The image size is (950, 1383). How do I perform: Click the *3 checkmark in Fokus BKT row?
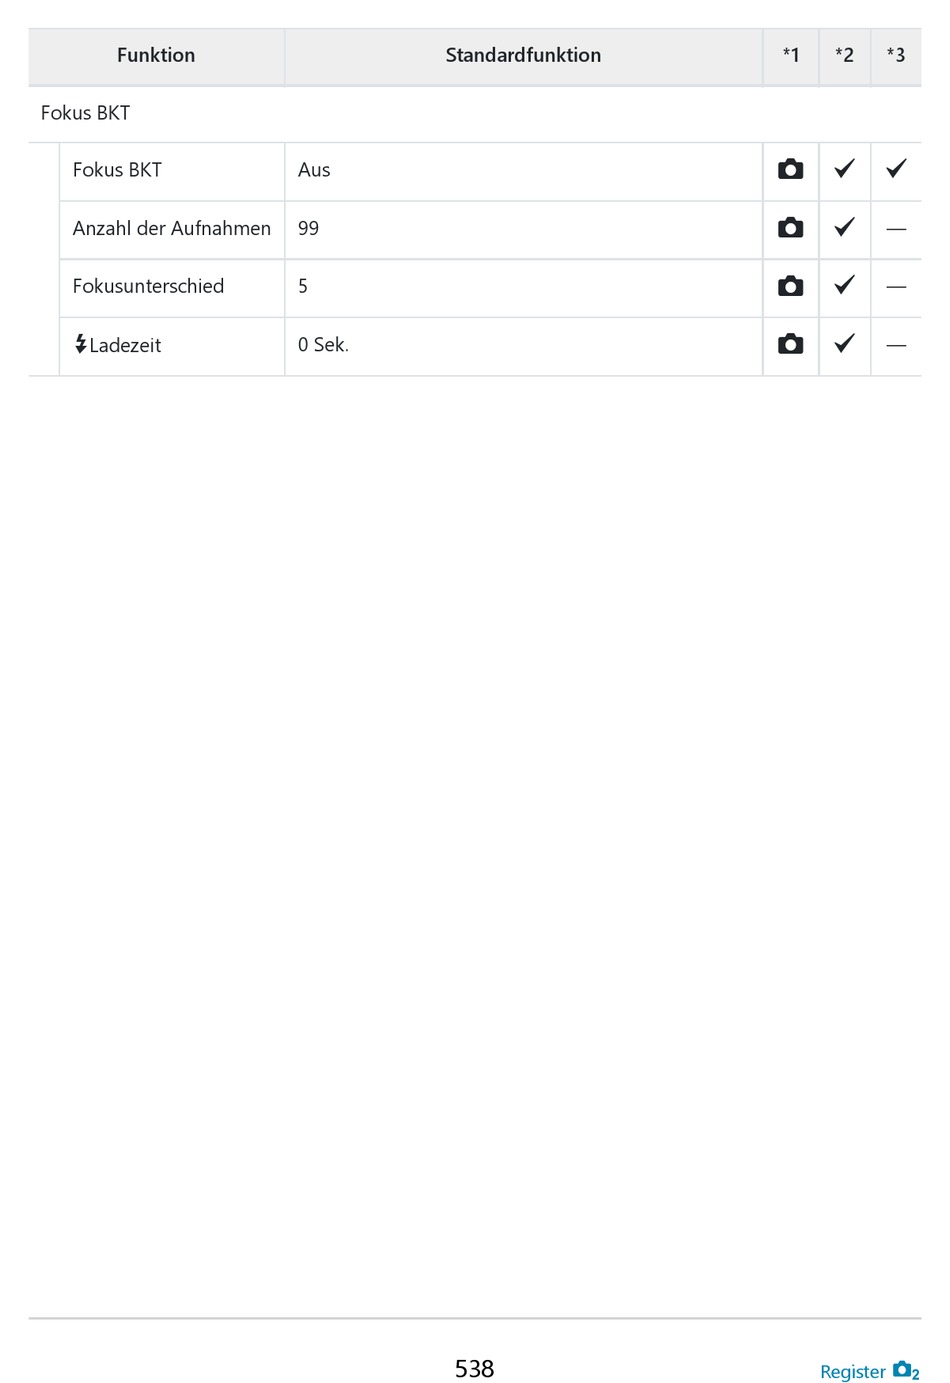[896, 169]
